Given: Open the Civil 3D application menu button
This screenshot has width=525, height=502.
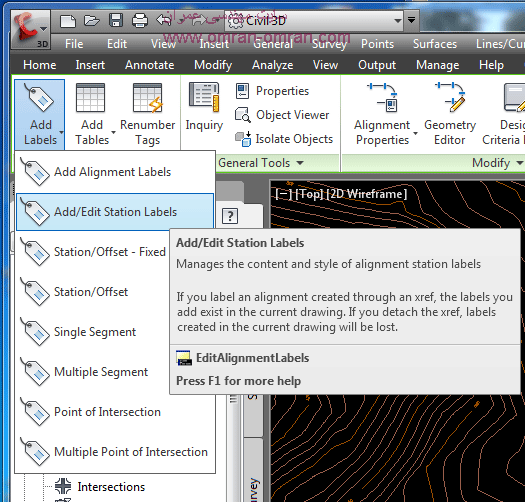Looking at the screenshot, I should (x=30, y=29).
